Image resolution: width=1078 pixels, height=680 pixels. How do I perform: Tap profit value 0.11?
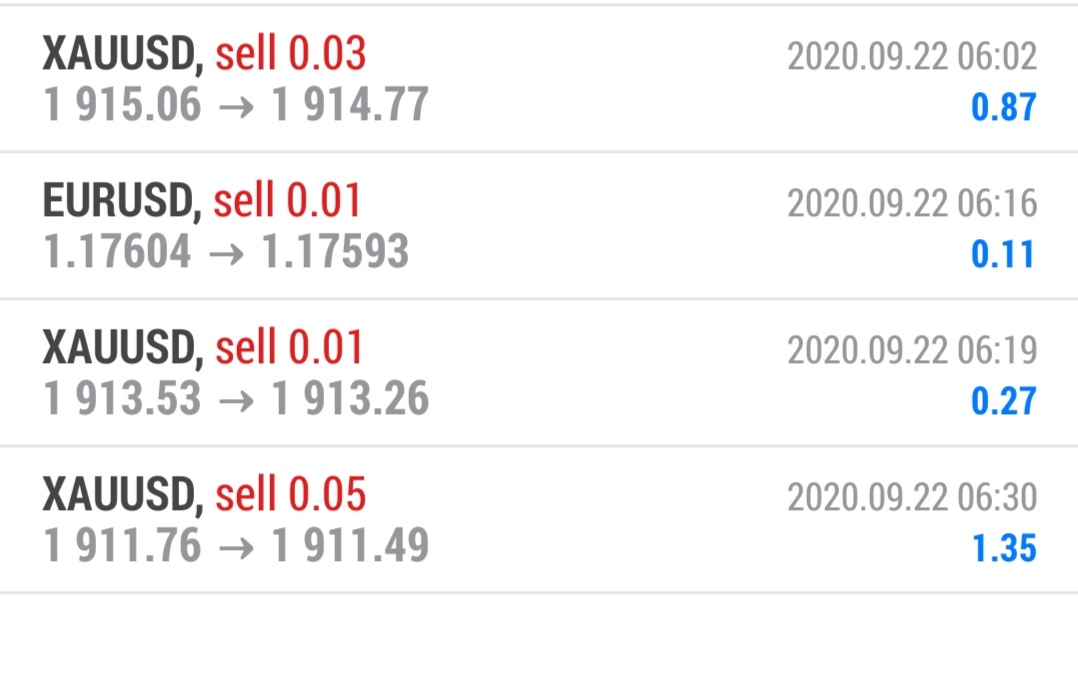coord(1003,254)
